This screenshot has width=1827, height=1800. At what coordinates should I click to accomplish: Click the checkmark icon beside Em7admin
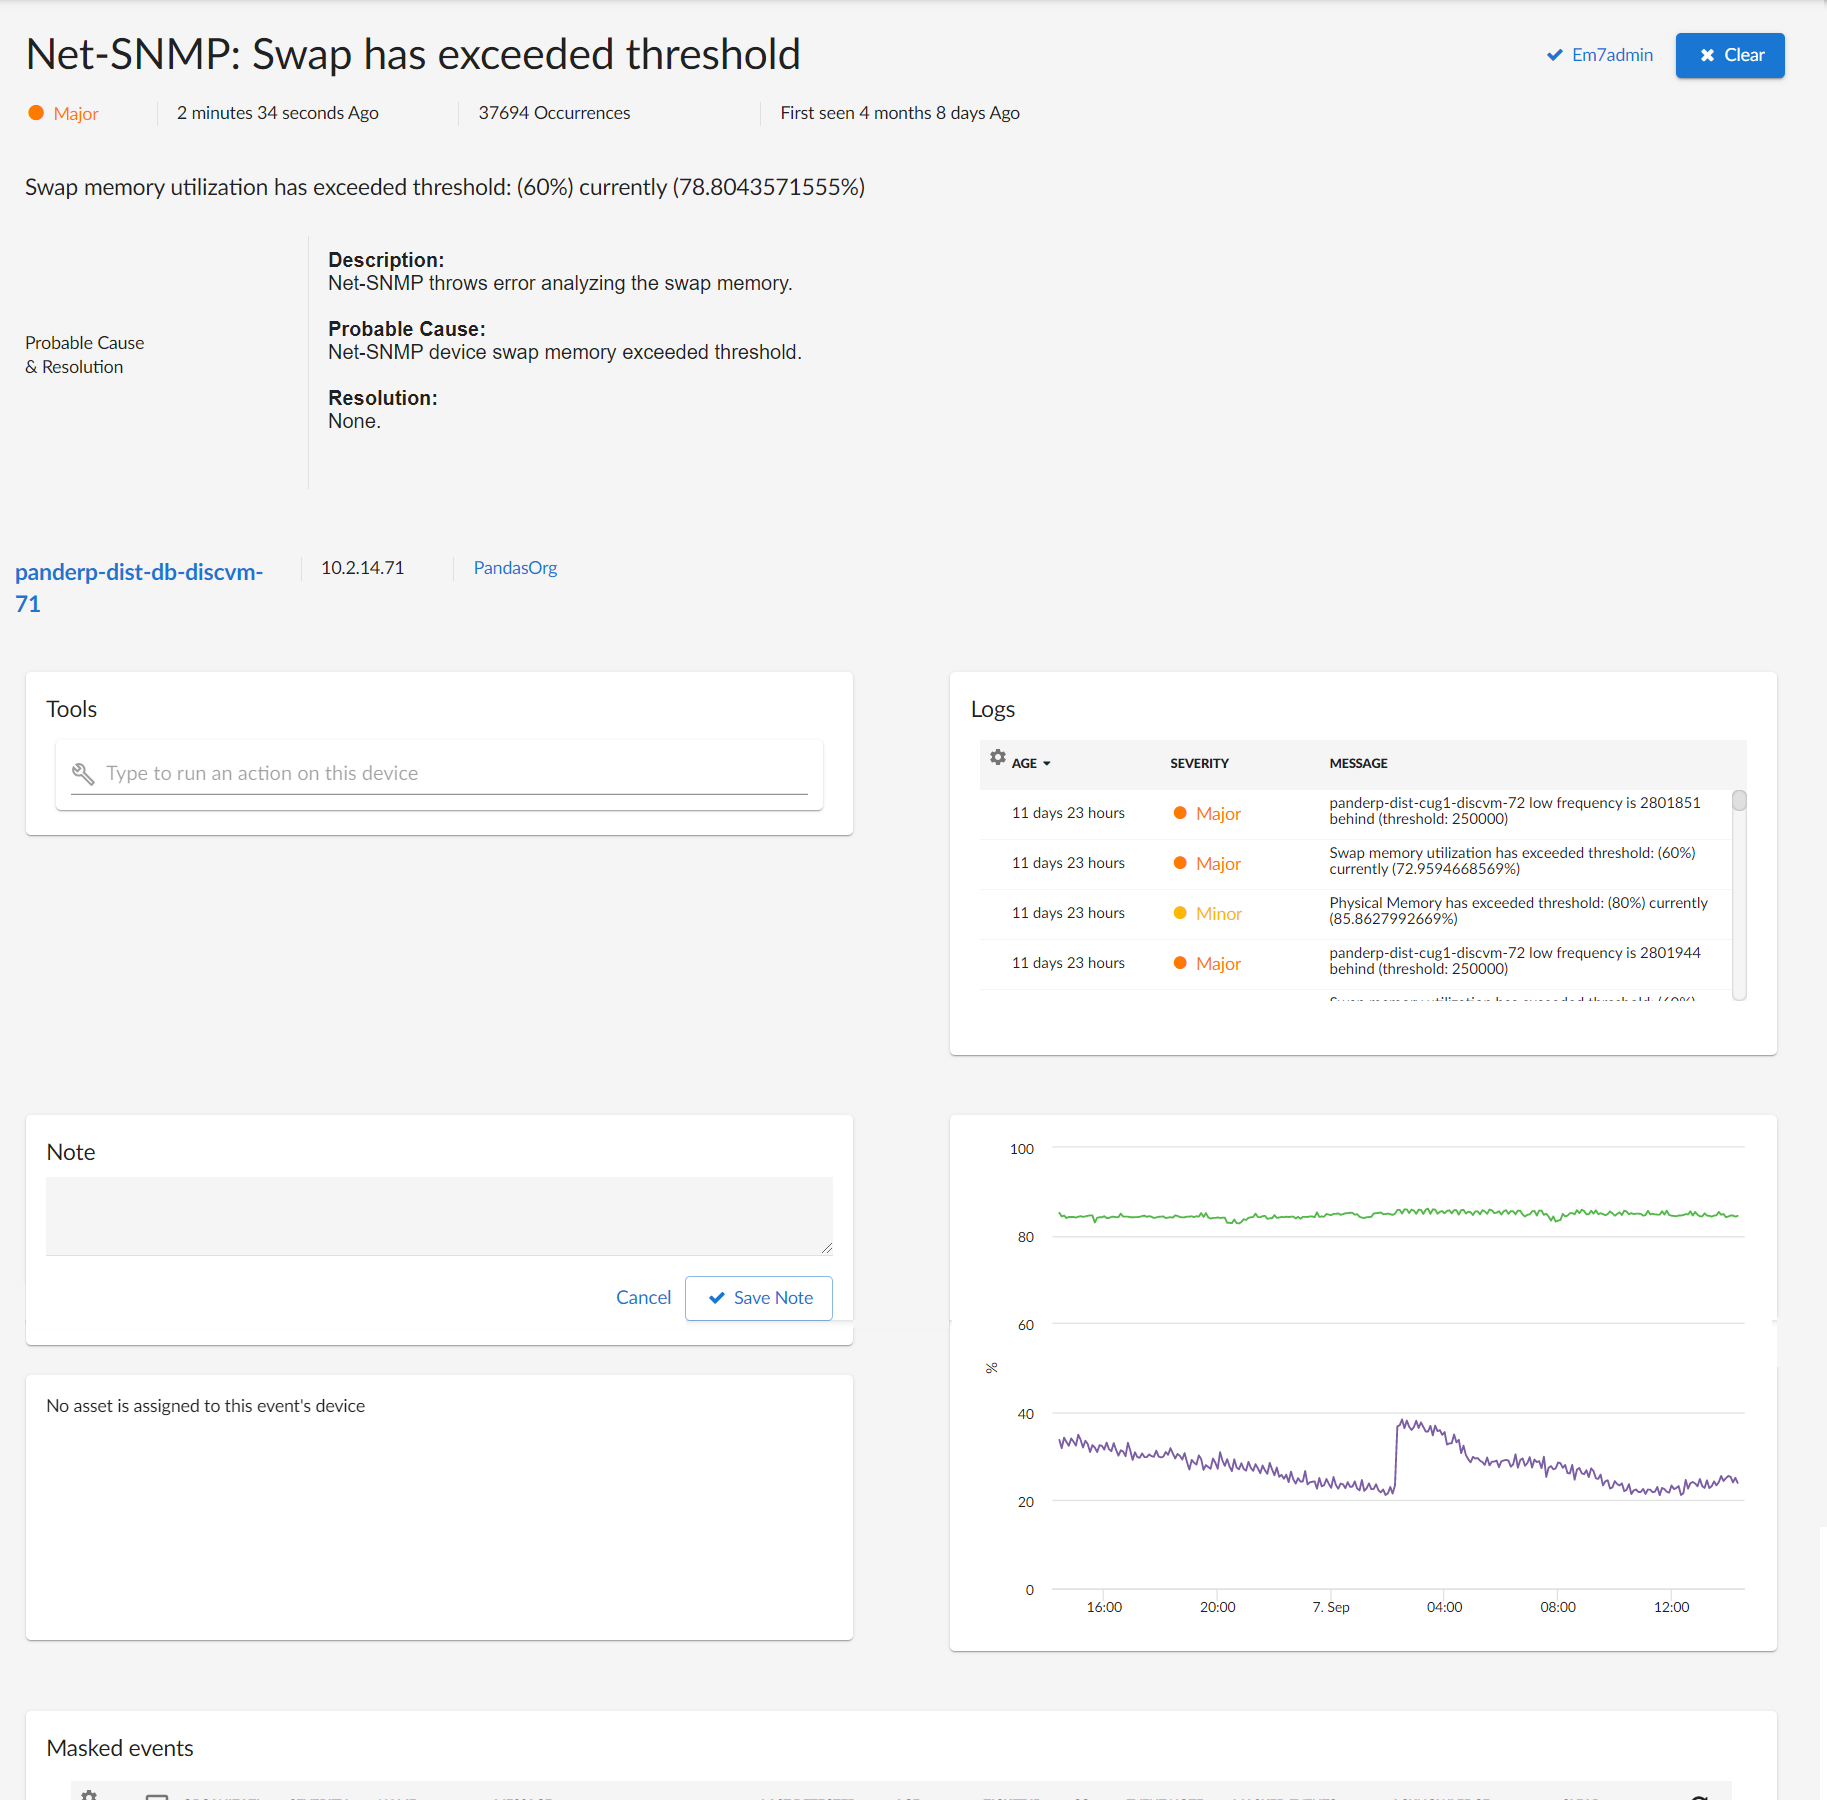pyautogui.click(x=1554, y=55)
